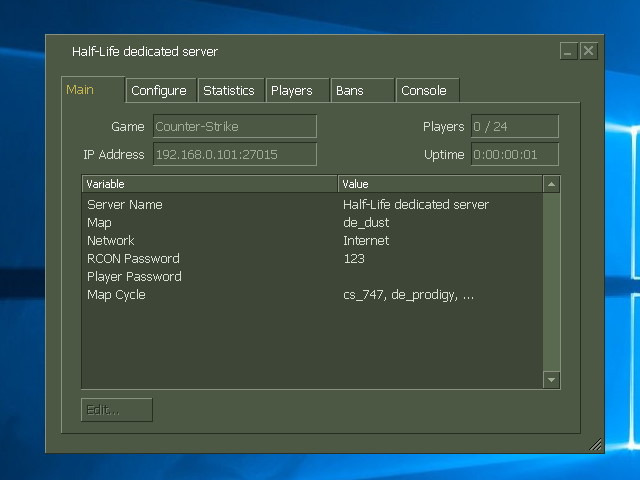Click the IP Address field 192.168.0.101:27015
Image resolution: width=640 pixels, height=480 pixels.
click(x=235, y=154)
